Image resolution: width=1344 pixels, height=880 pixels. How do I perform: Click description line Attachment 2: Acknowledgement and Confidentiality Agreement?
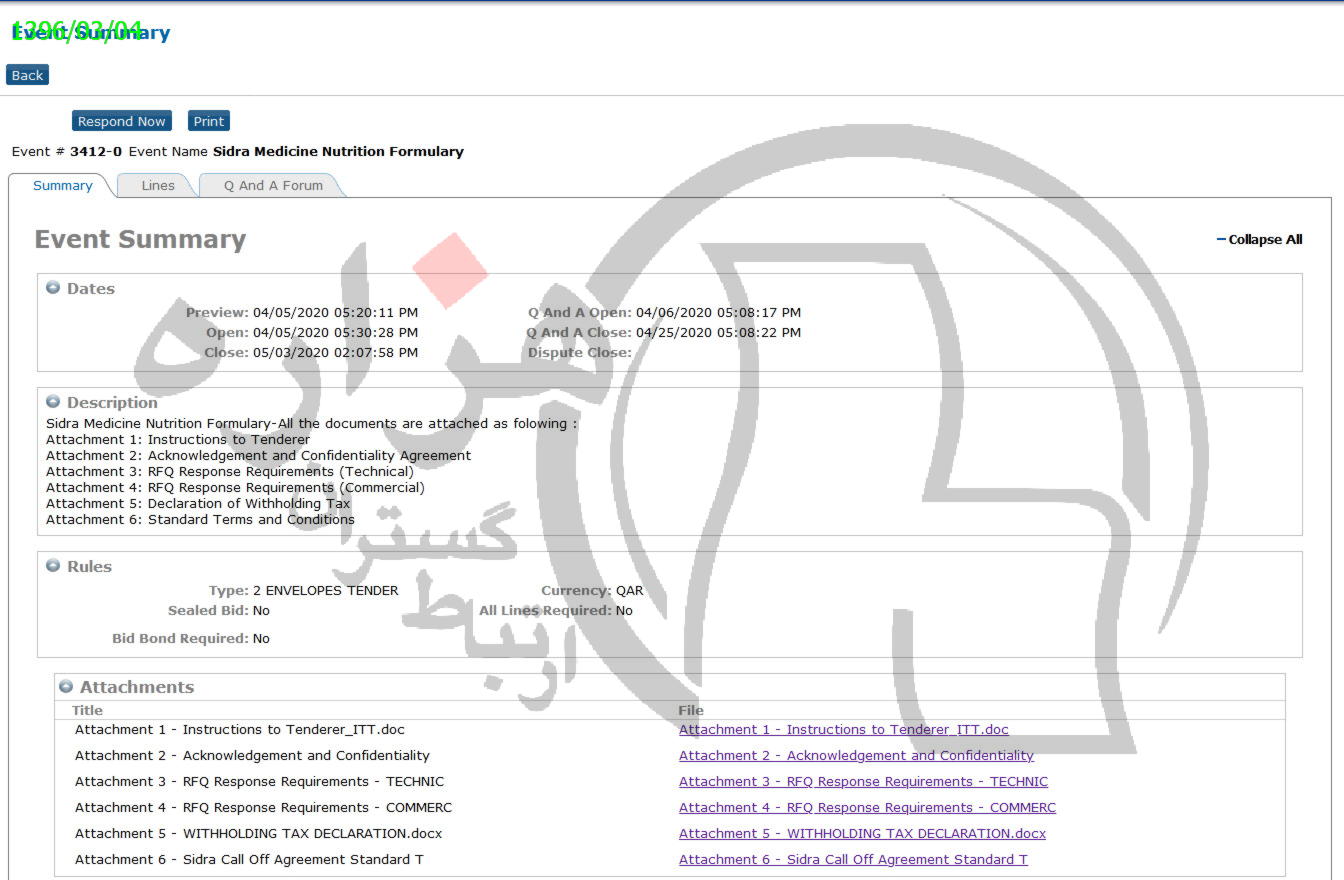[x=259, y=456]
